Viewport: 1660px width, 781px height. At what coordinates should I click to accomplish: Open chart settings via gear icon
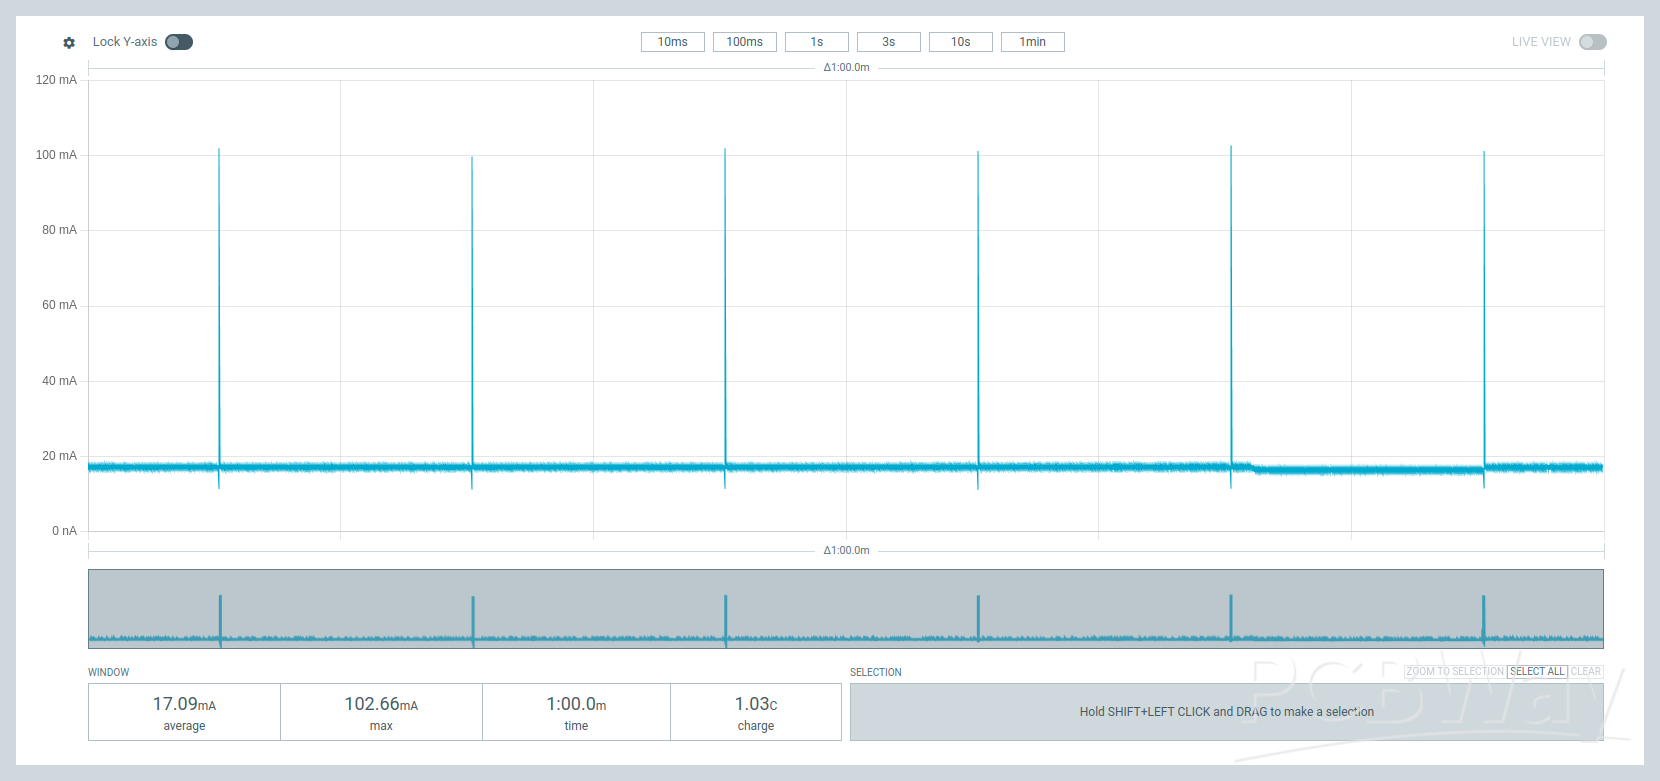(69, 43)
